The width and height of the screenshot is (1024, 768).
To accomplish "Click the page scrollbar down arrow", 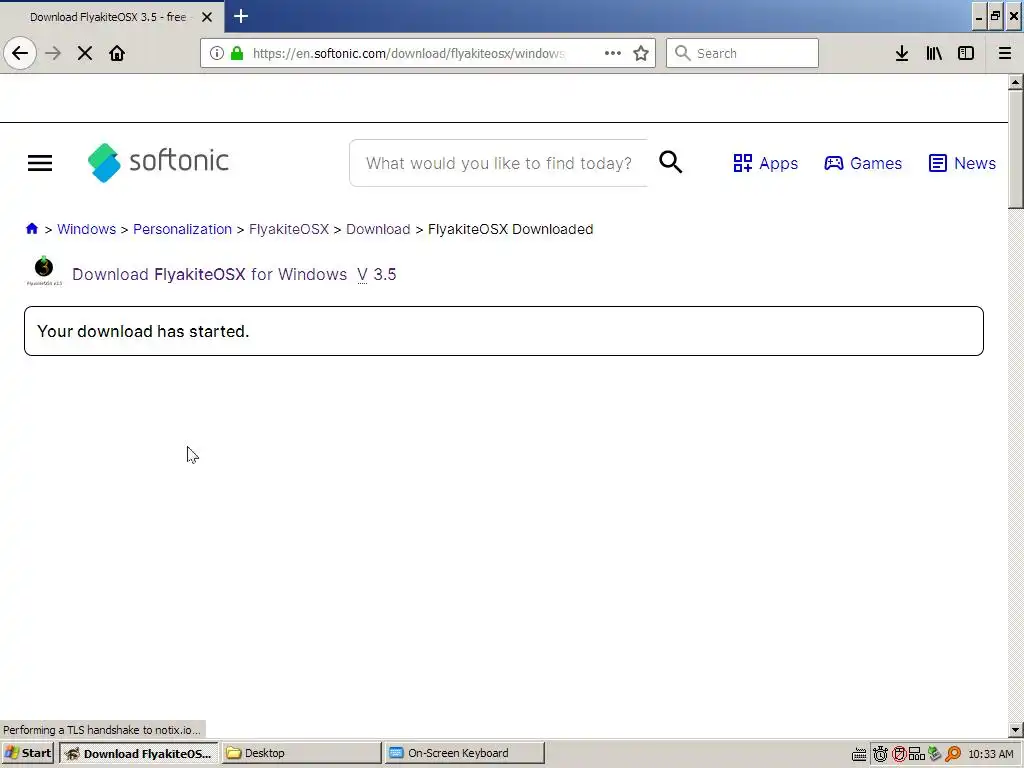I will [x=1016, y=729].
